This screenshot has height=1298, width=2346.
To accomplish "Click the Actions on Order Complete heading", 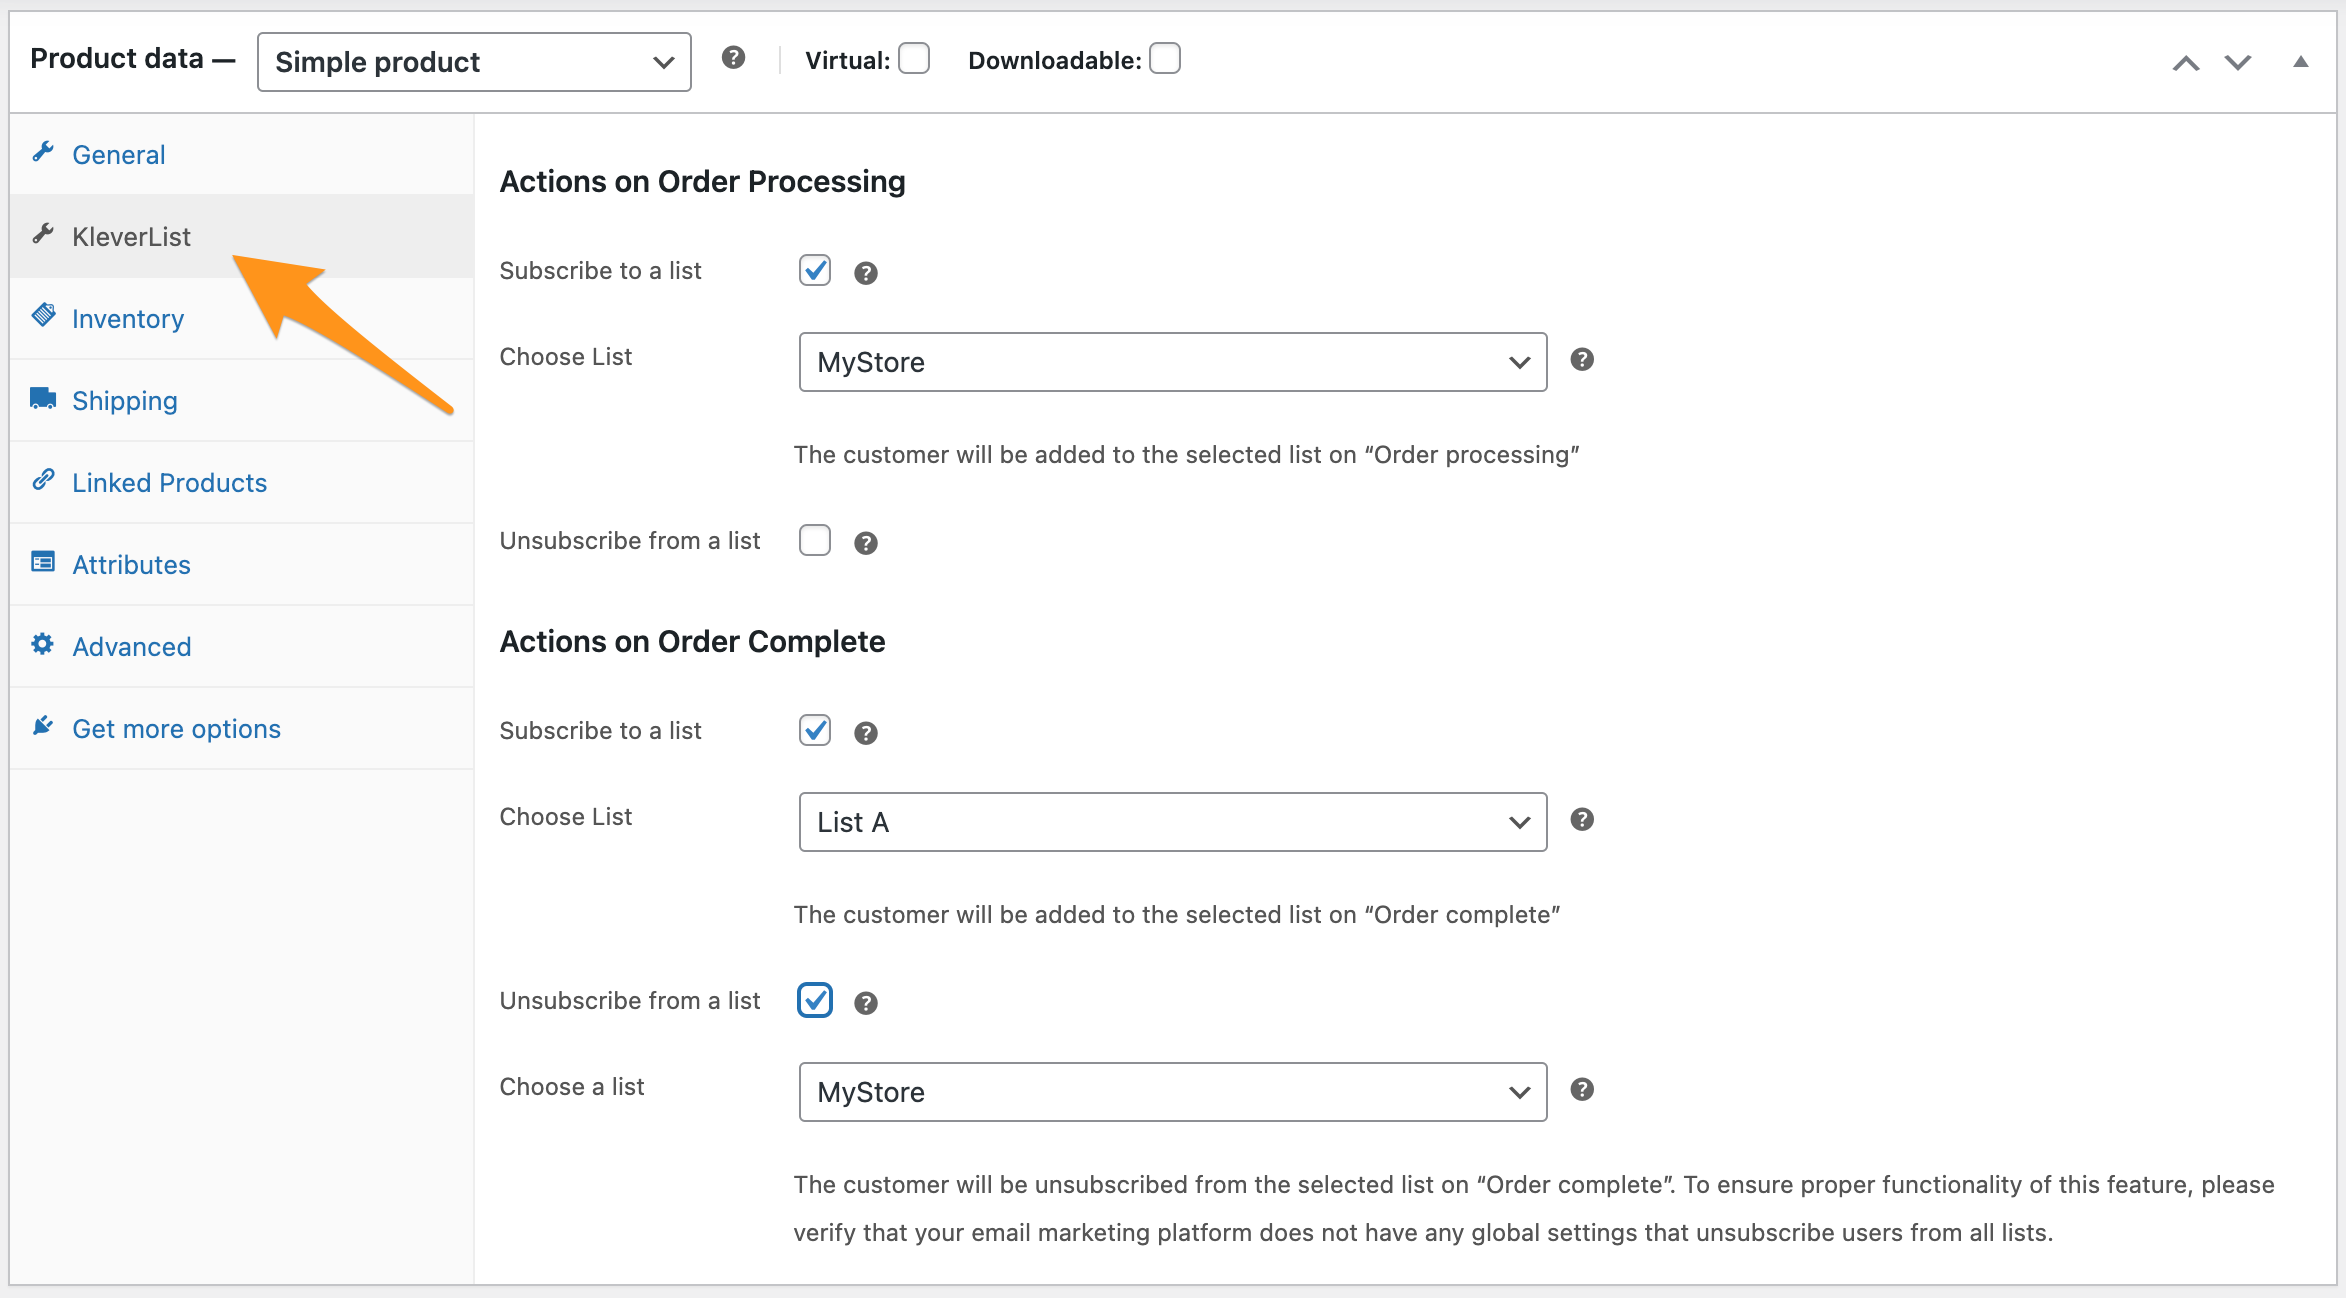I will [692, 641].
